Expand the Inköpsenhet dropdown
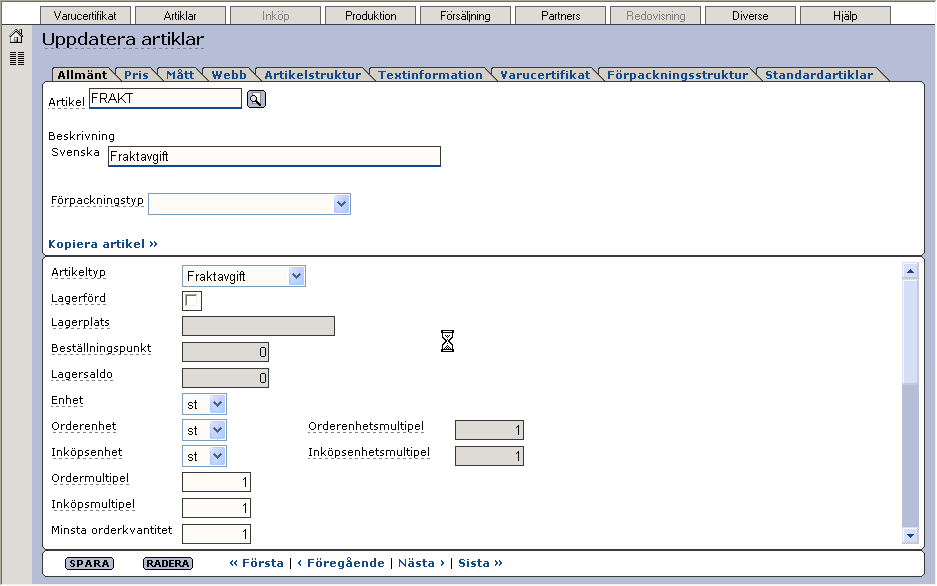 (x=204, y=456)
